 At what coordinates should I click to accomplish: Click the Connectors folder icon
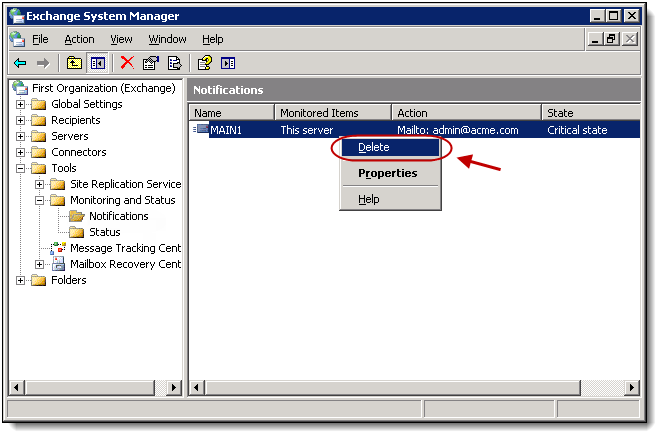pyautogui.click(x=39, y=152)
